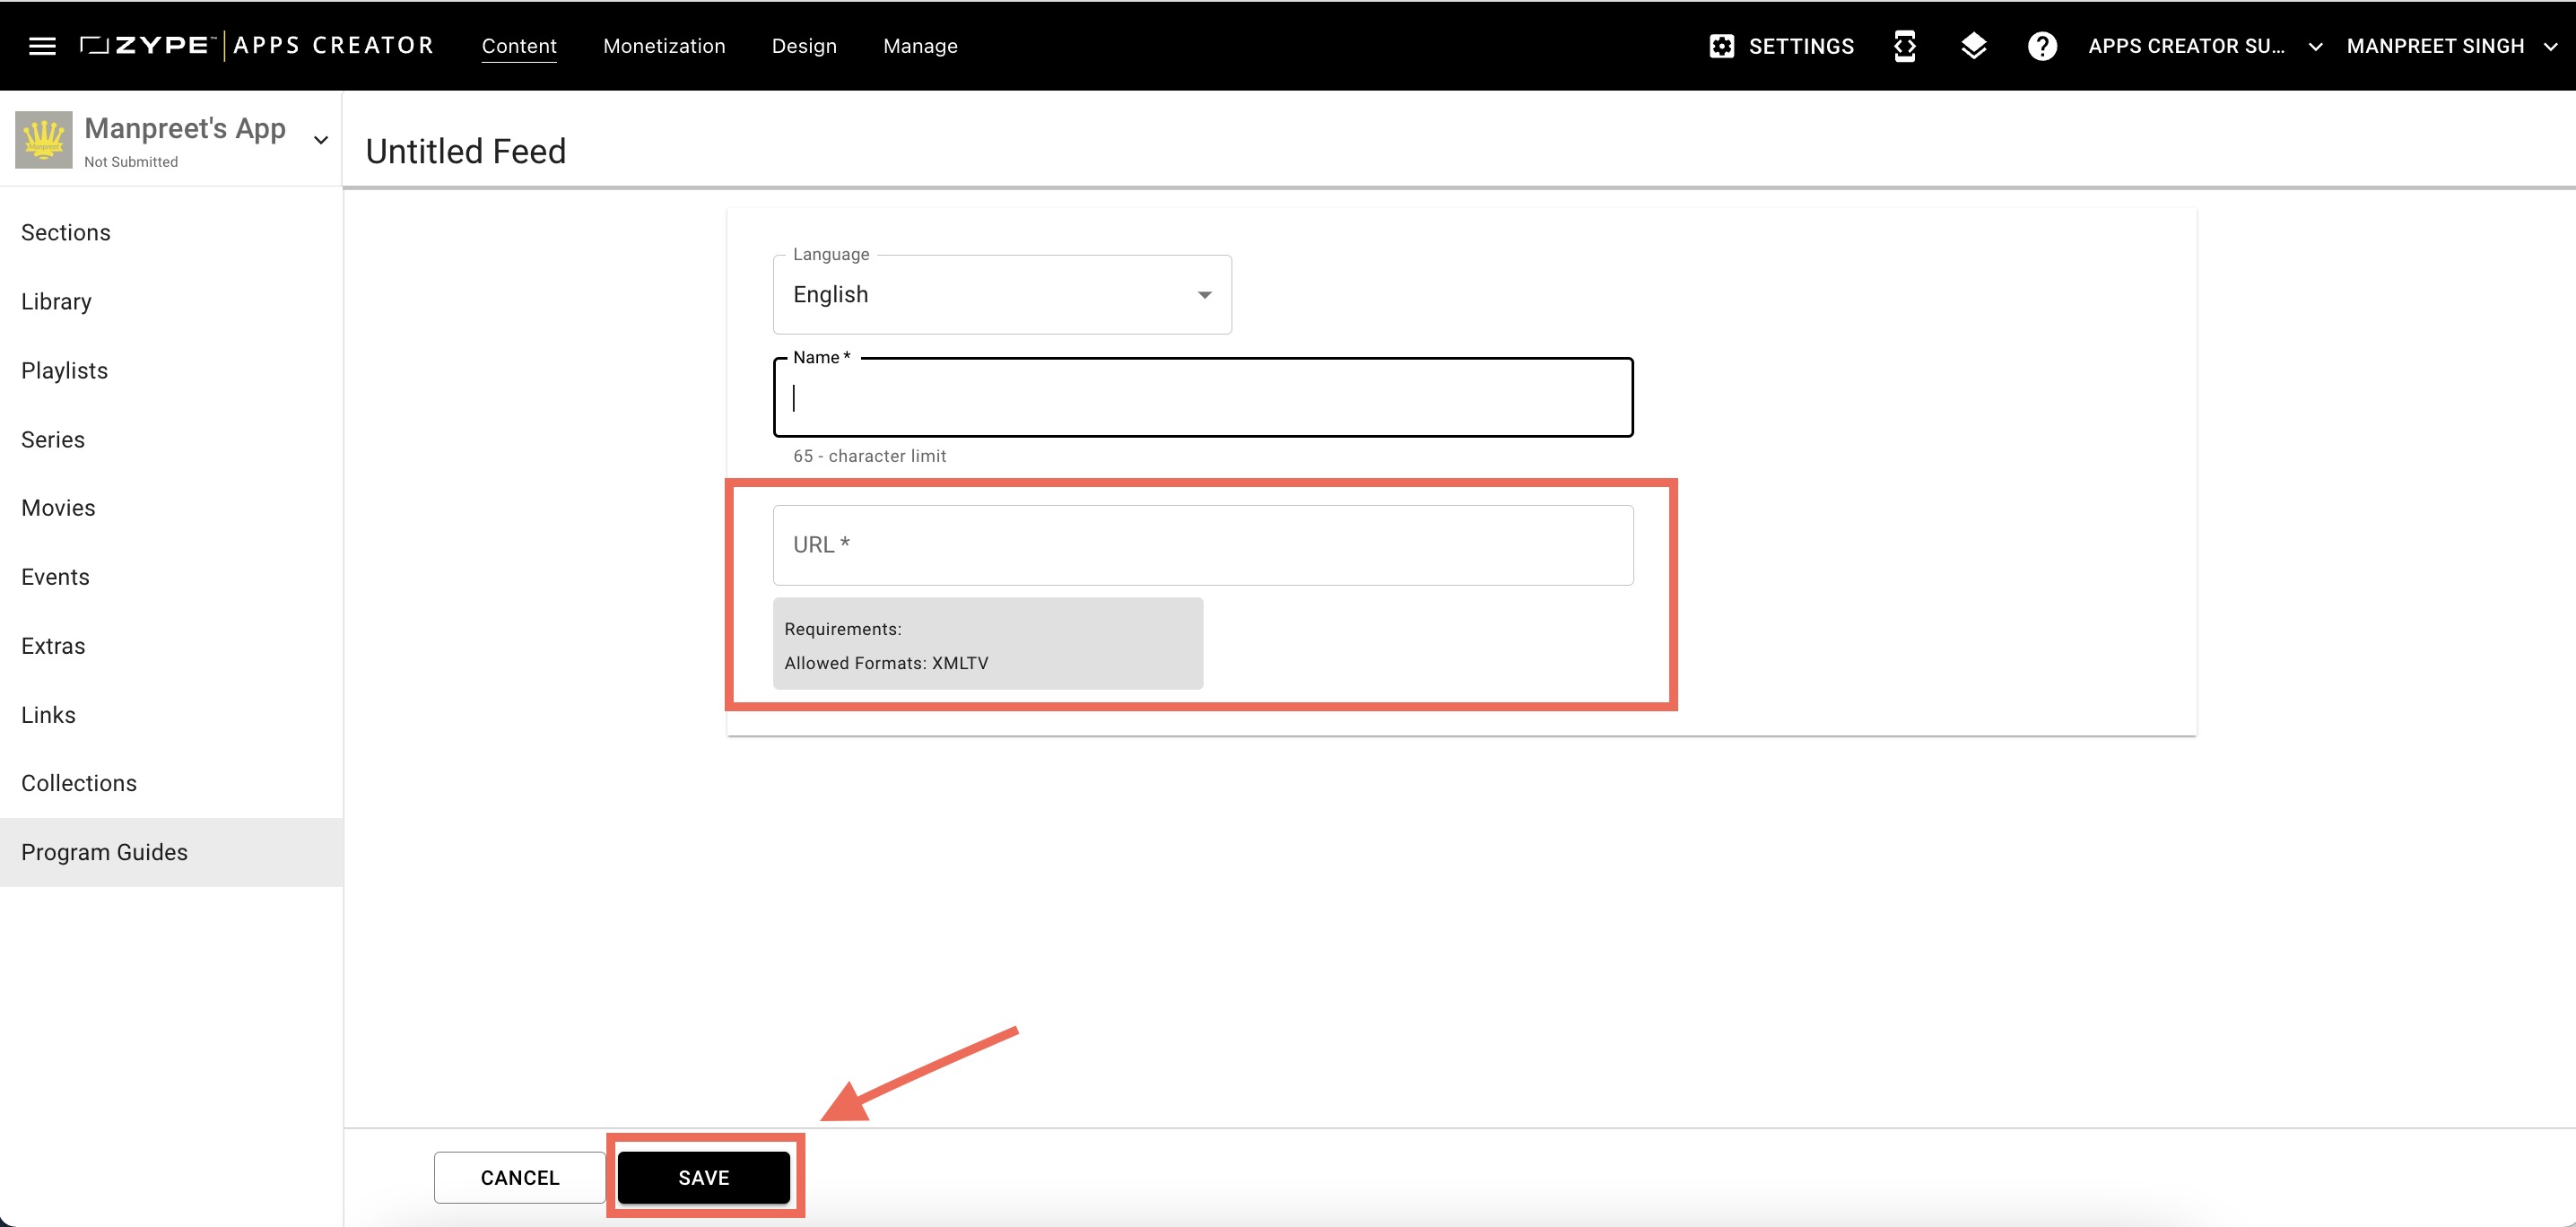Click the Manpreet's App crown thumbnail
Screen dimensions: 2576x1227
(x=44, y=140)
